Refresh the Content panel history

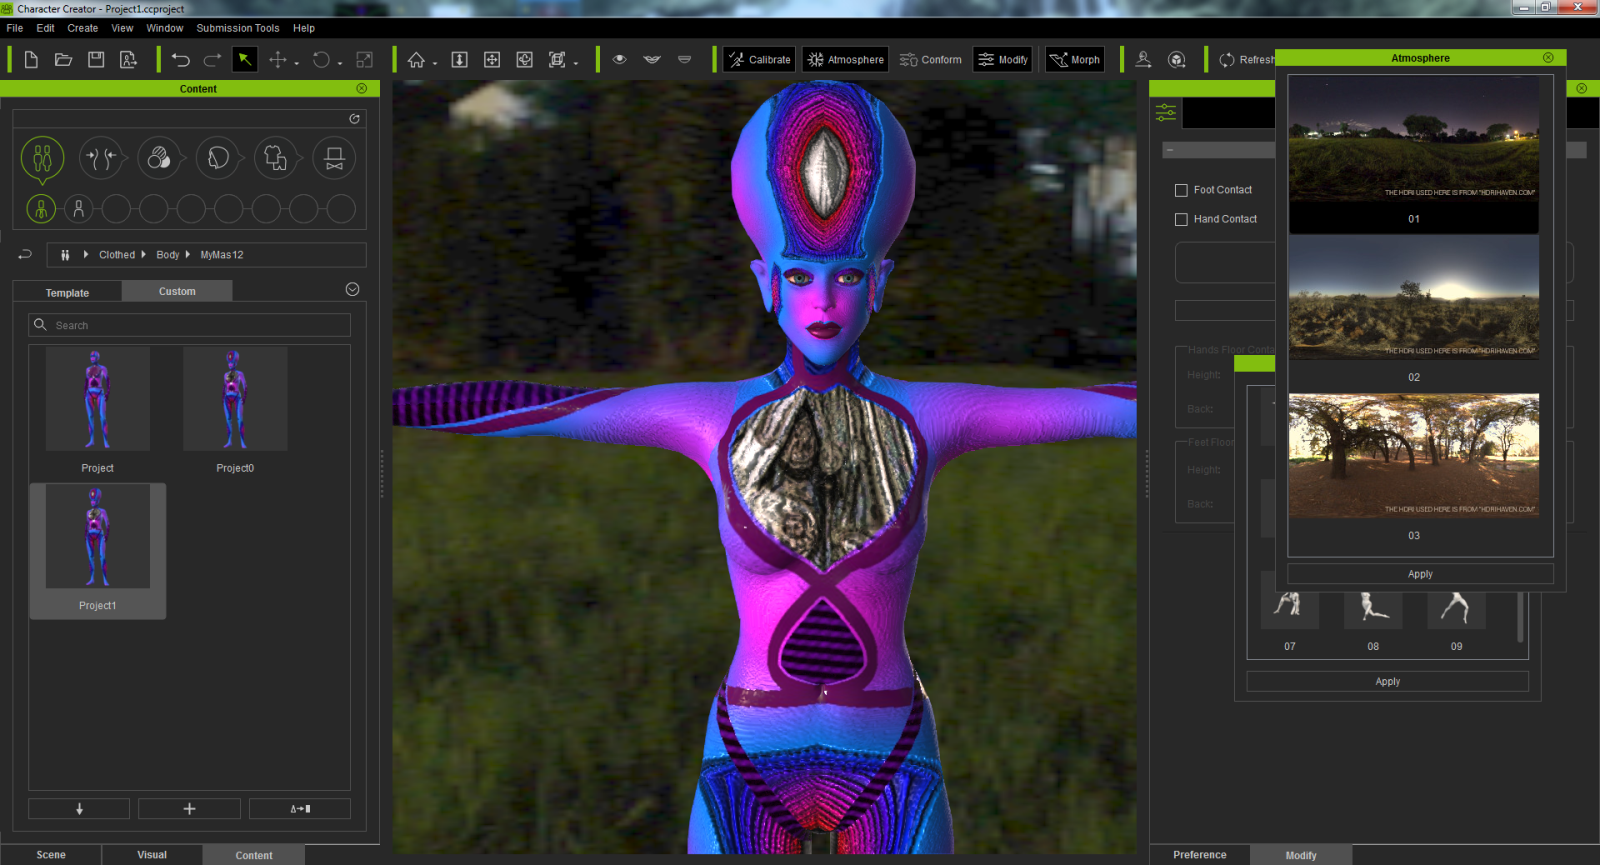(354, 119)
